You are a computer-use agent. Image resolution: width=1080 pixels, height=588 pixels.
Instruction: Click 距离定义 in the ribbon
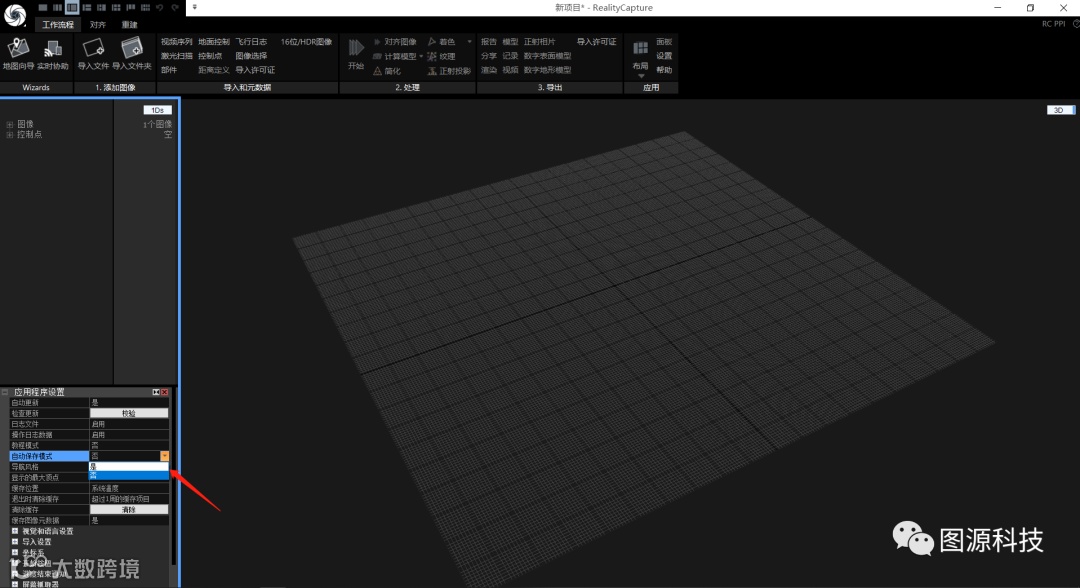(214, 70)
